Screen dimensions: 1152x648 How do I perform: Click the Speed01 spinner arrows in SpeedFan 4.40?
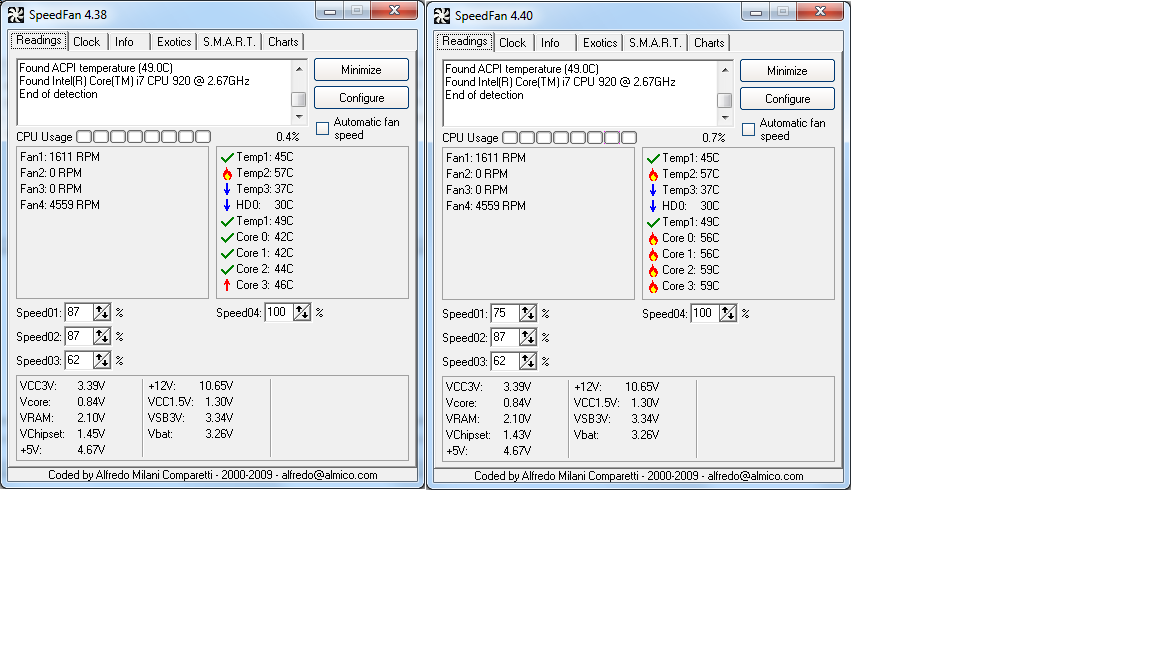click(x=528, y=313)
